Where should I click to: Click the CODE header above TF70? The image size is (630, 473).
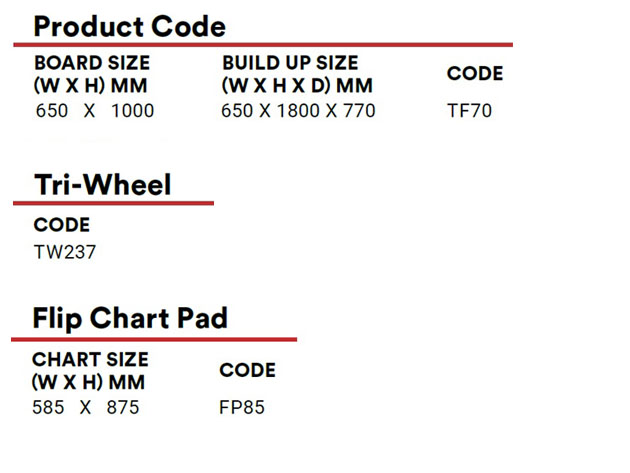(475, 73)
